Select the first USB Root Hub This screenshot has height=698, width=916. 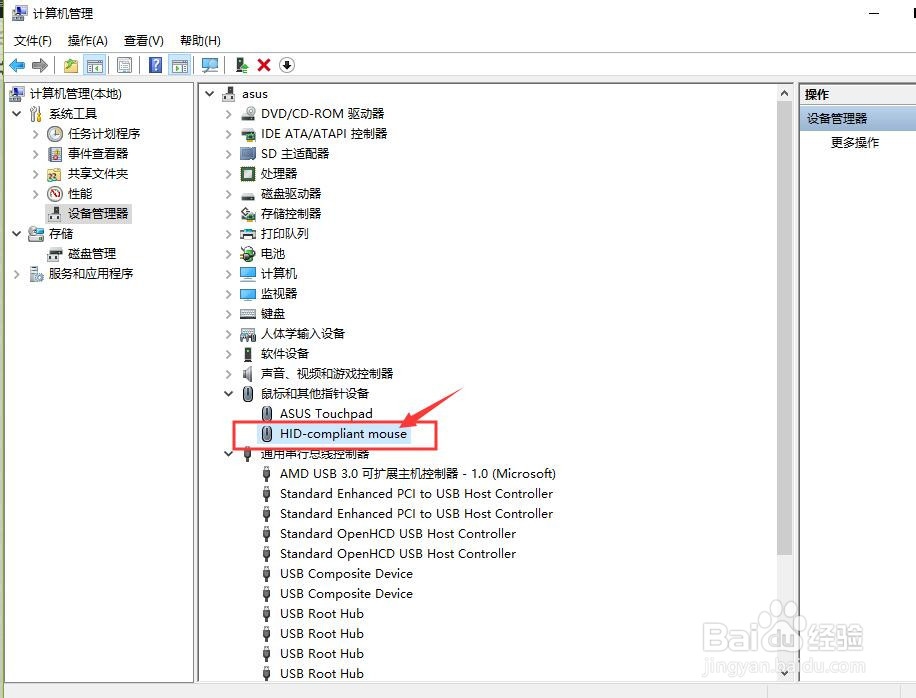coord(321,614)
